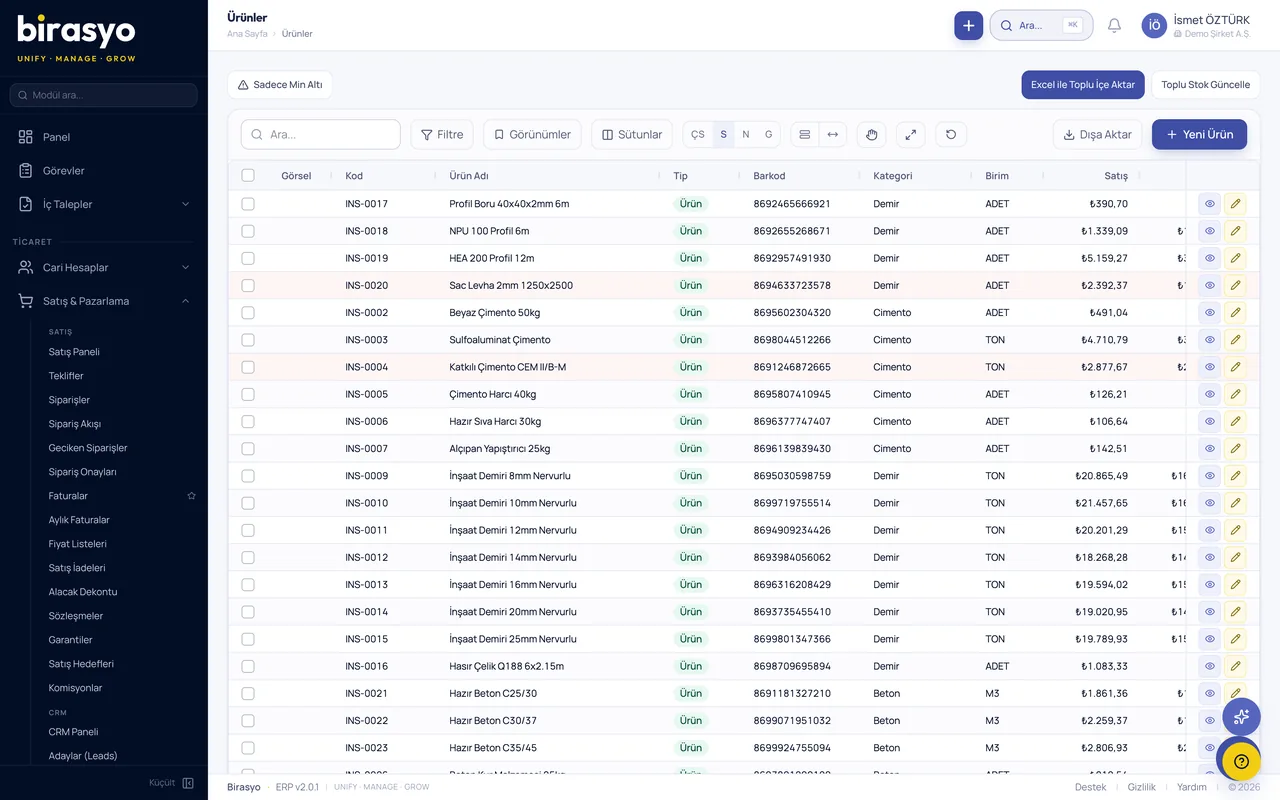Edit product INS-0017 with pencil icon
Viewport: 1280px width, 800px height.
click(x=1235, y=204)
